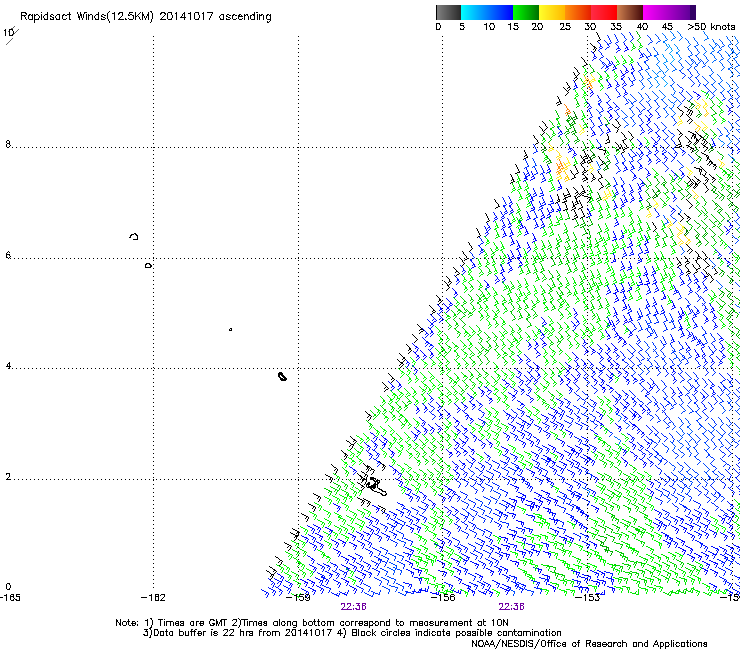Click the '20141017 ascending' date label
This screenshot has width=740, height=650.
coord(215,17)
